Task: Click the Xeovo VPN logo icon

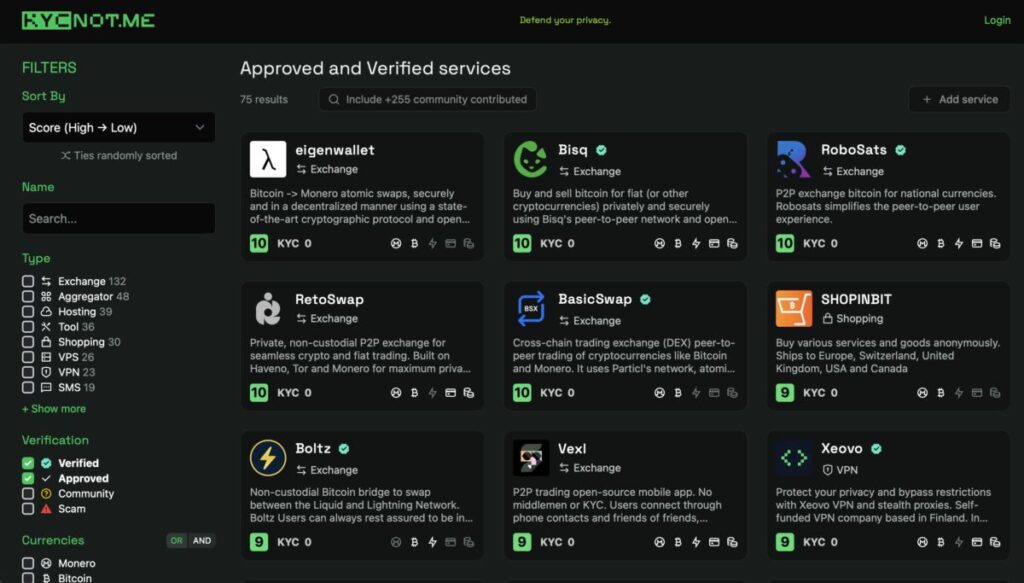Action: tap(794, 458)
